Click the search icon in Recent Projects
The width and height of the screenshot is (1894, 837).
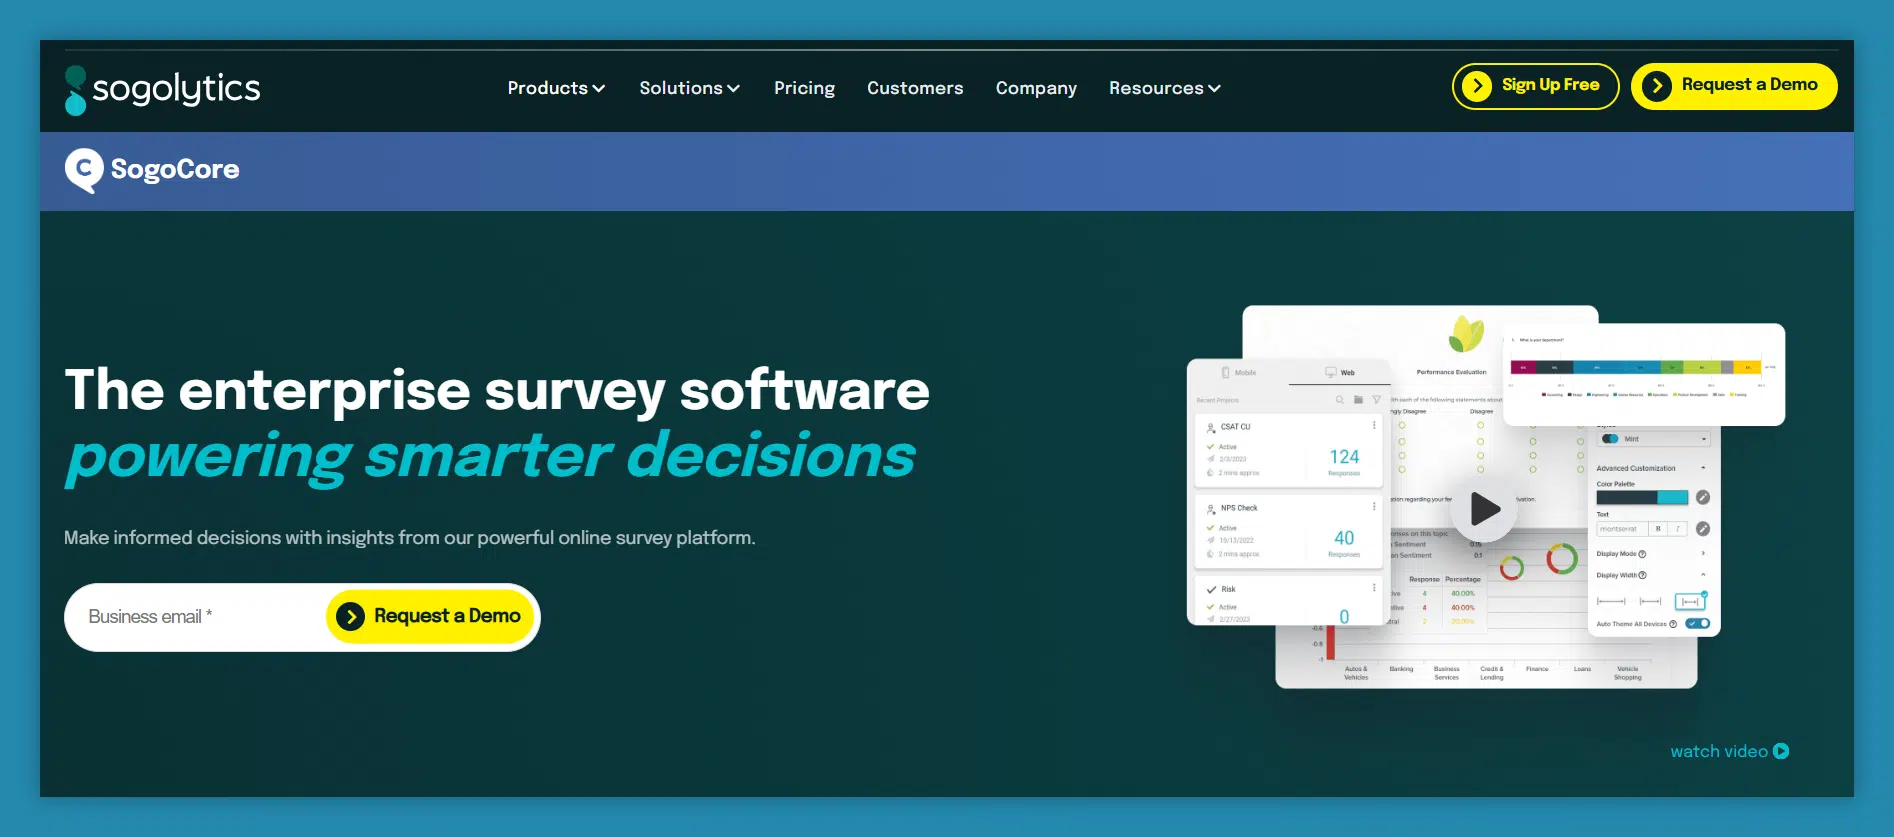pyautogui.click(x=1340, y=400)
